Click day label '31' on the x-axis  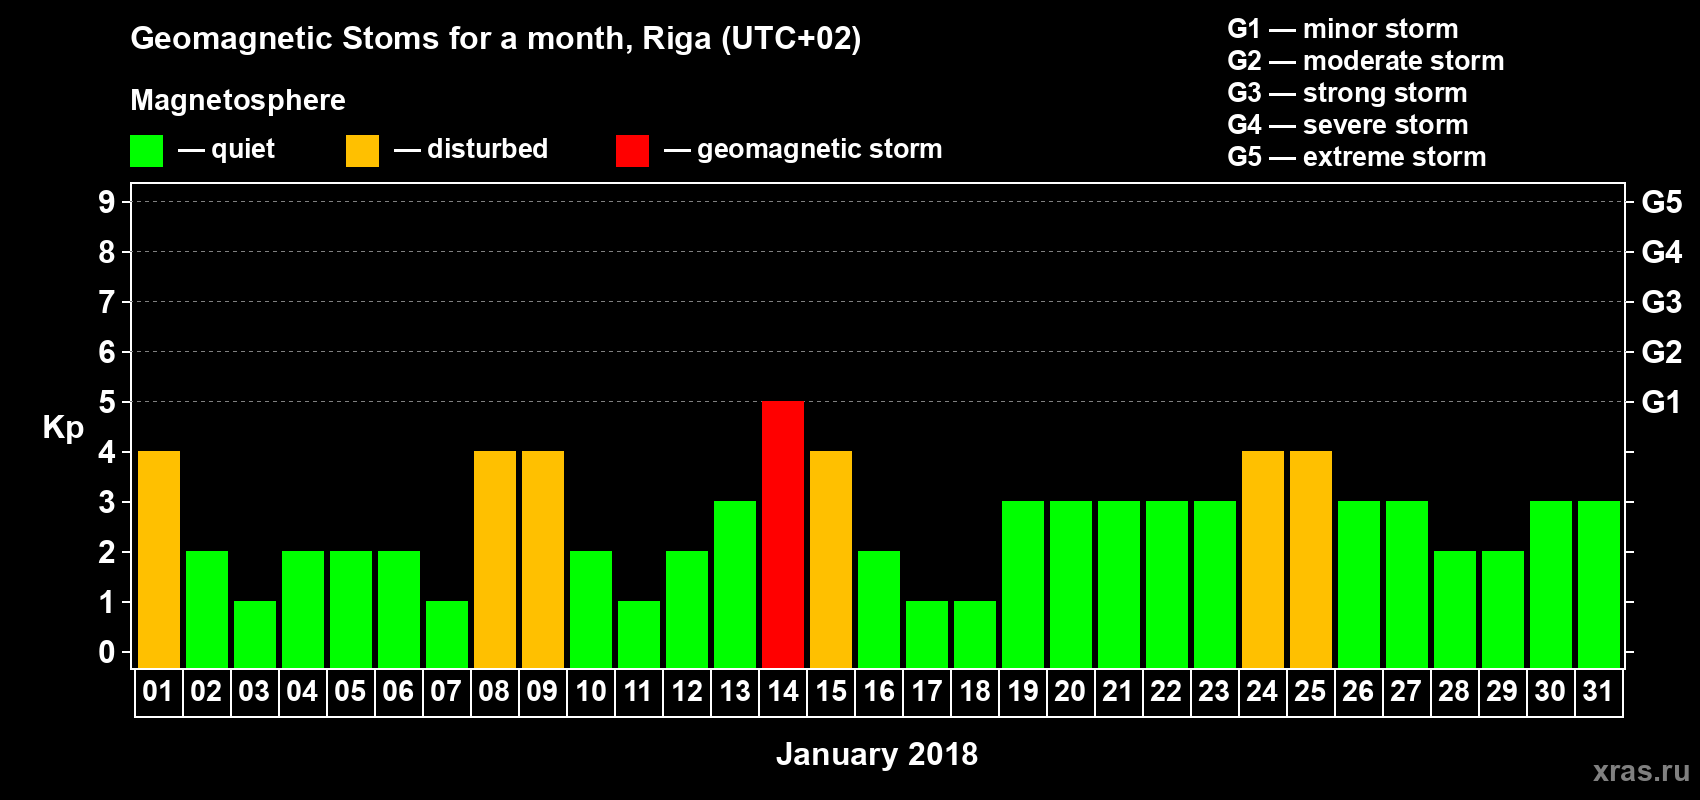[1598, 692]
